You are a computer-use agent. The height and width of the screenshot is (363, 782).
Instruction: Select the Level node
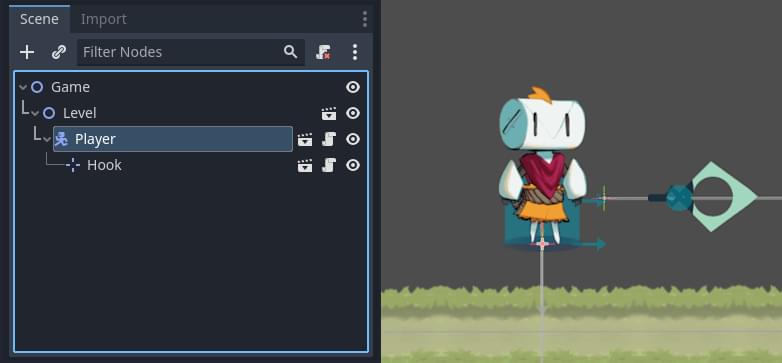(79, 113)
